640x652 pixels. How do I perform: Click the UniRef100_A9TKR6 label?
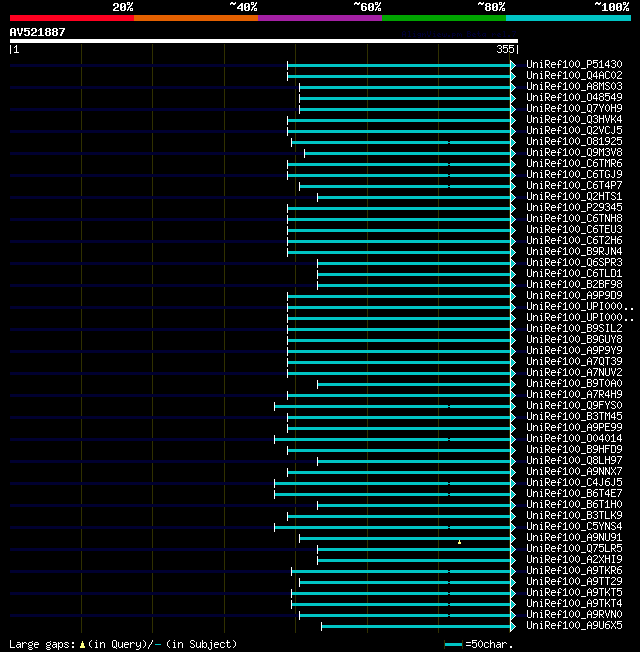click(x=574, y=570)
